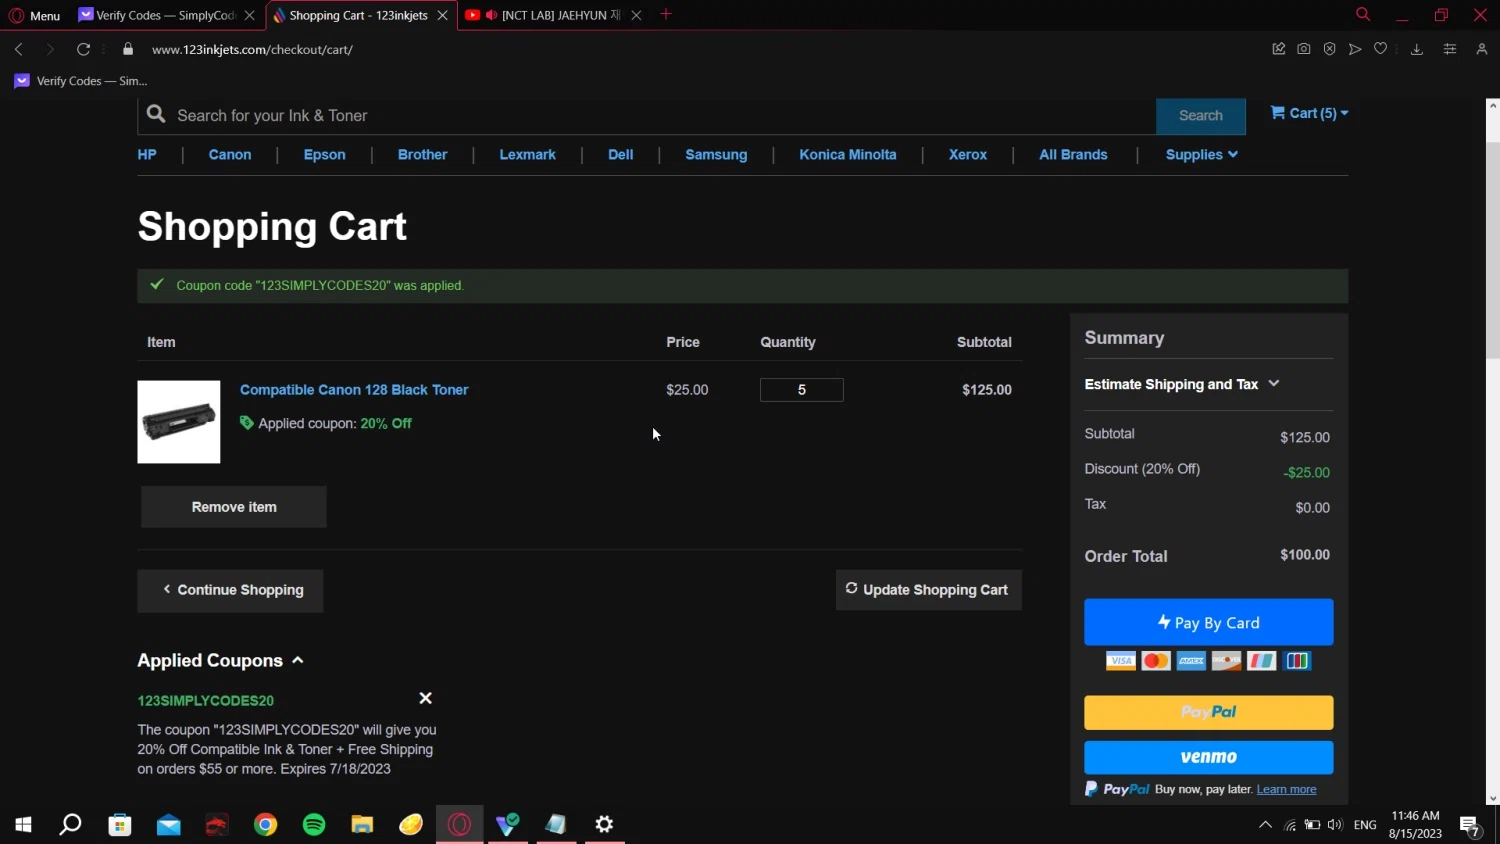
Task: Open Opera easy setup icon
Action: (1450, 49)
